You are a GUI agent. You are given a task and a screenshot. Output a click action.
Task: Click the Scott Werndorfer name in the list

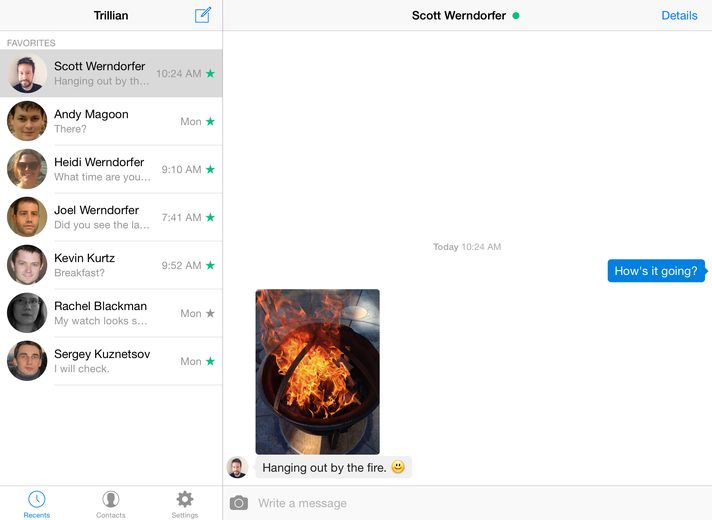(99, 66)
